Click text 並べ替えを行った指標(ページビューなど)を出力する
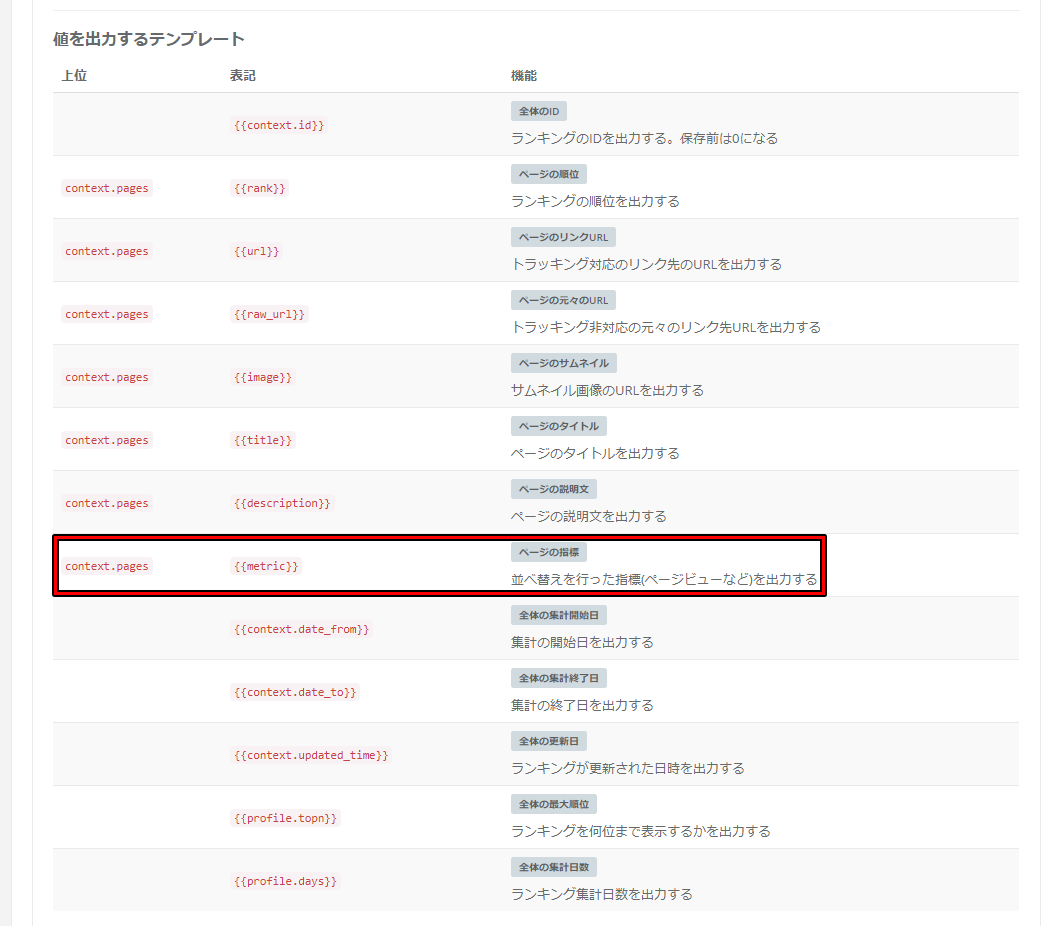 [664, 581]
